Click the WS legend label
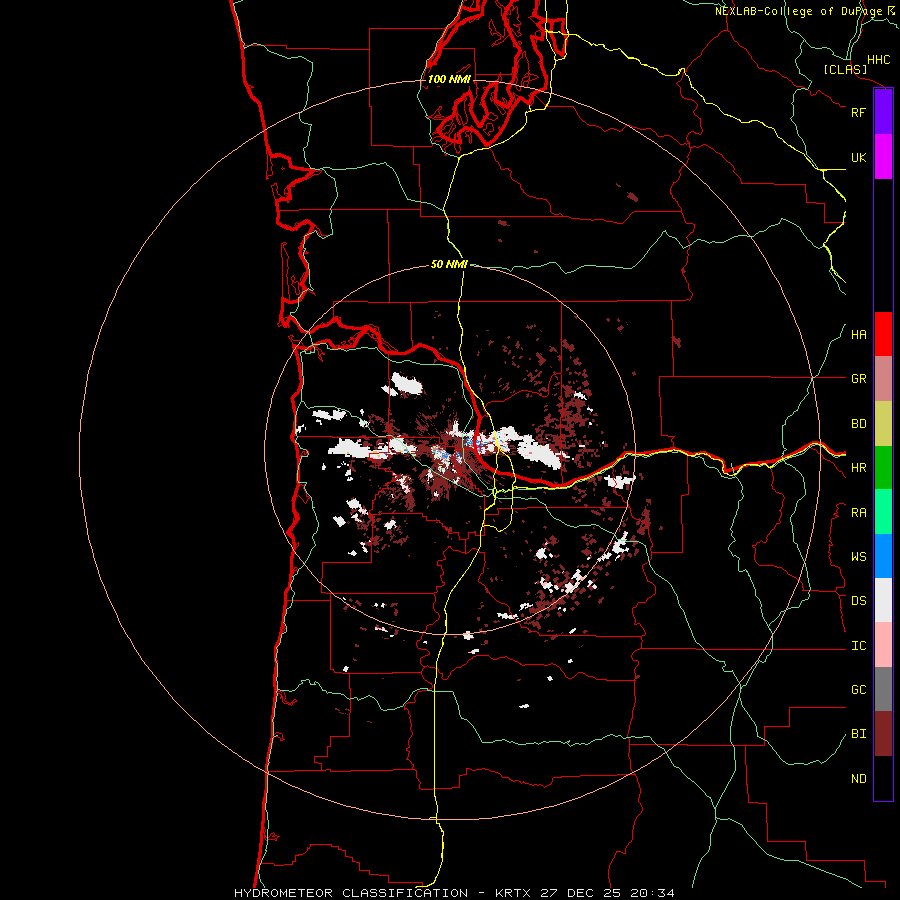Image resolution: width=900 pixels, height=900 pixels. (x=858, y=557)
